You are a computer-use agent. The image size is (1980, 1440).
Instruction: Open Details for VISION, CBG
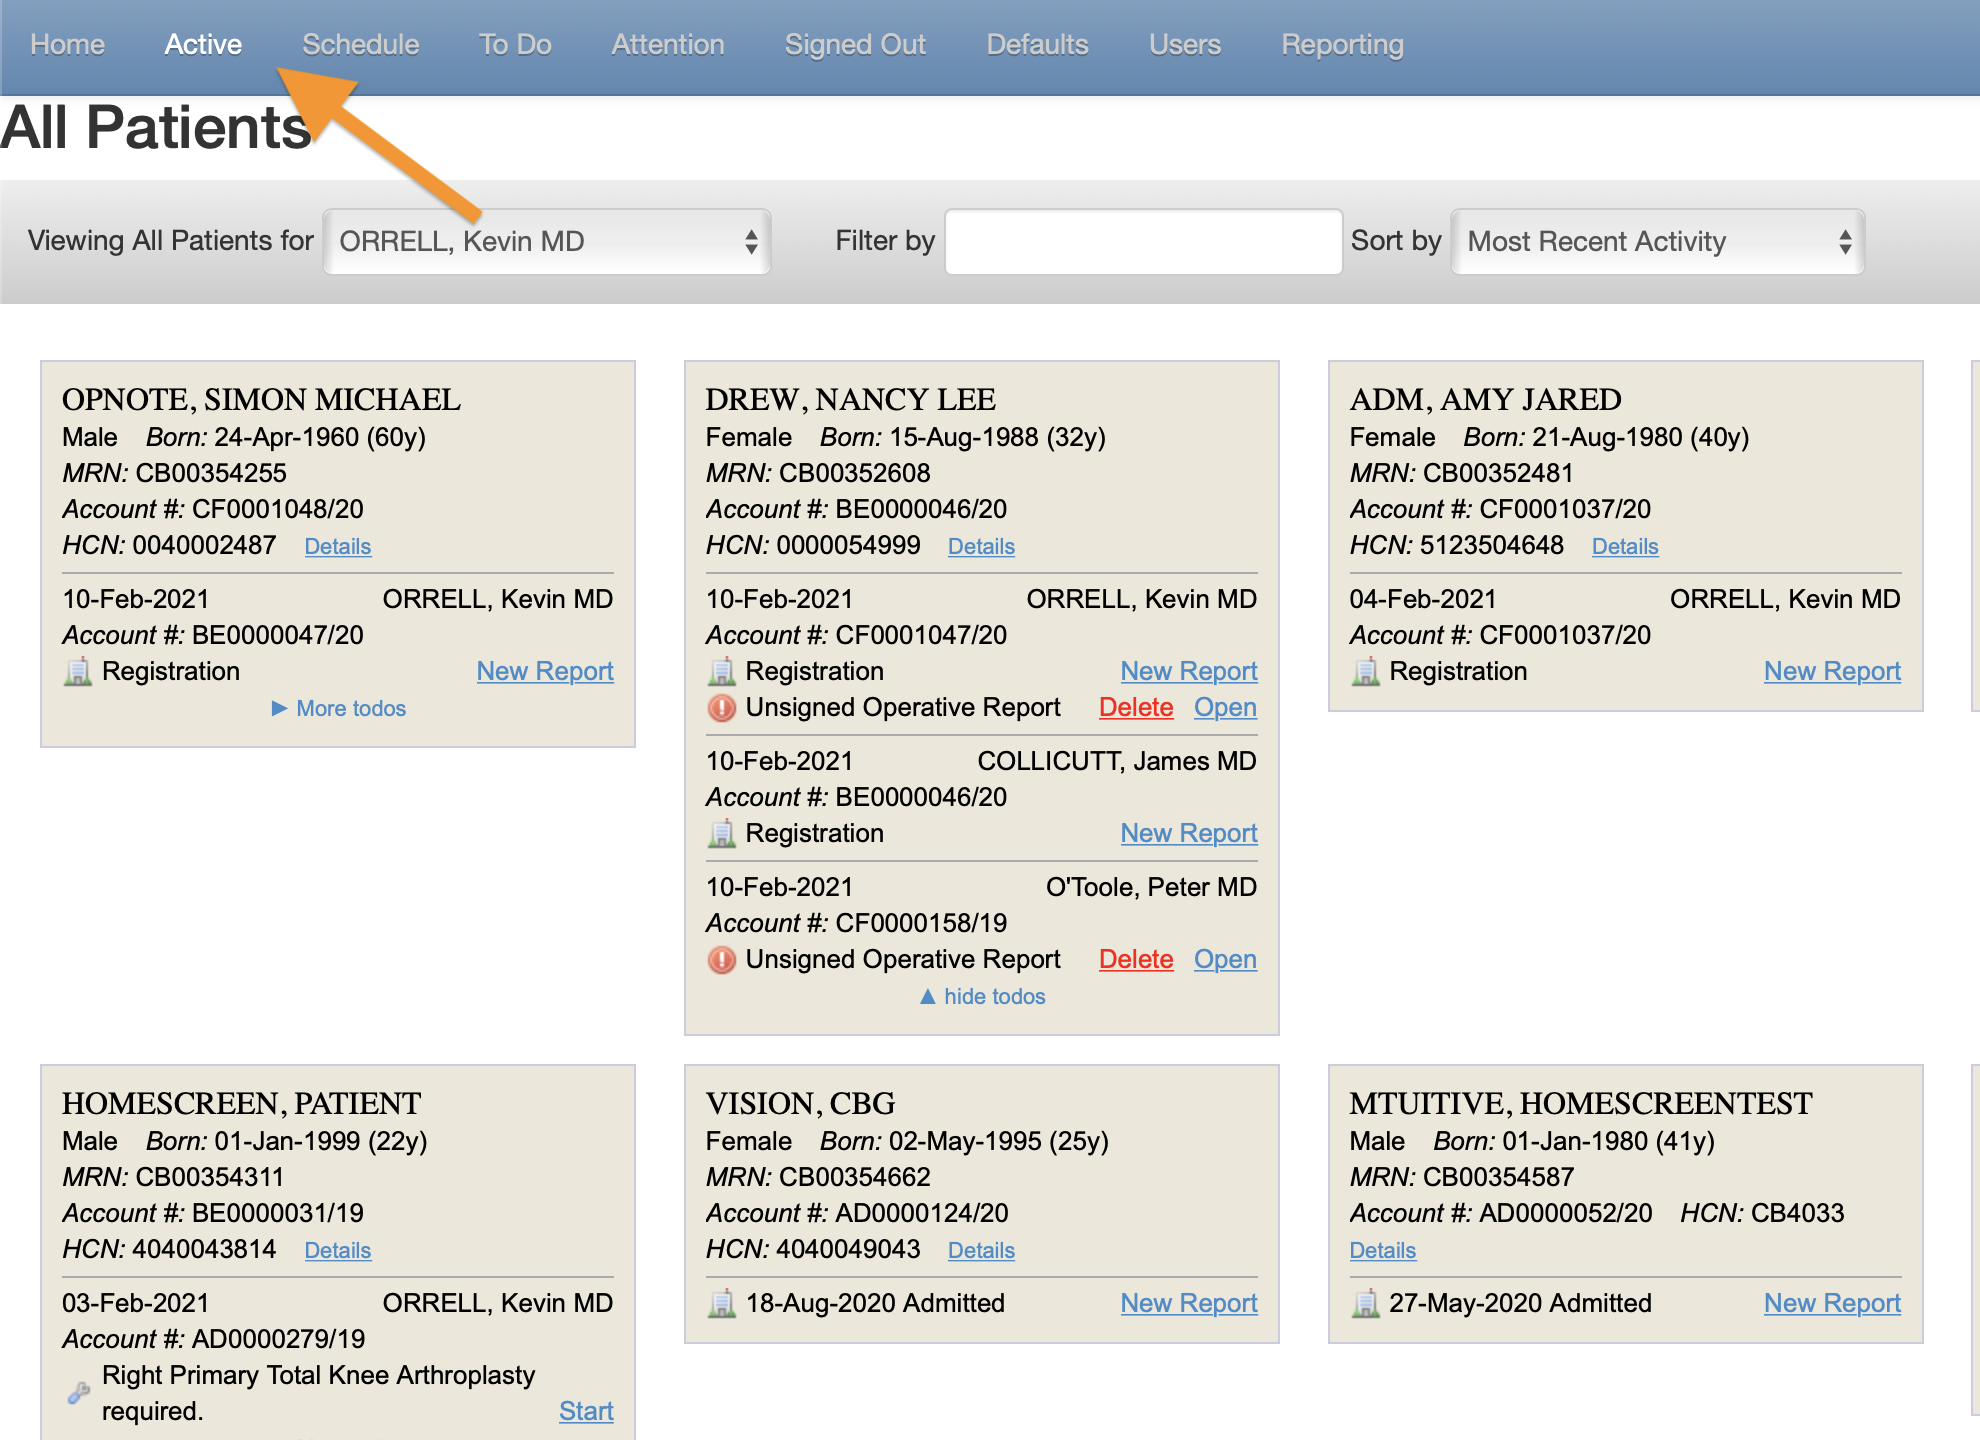pyautogui.click(x=981, y=1250)
